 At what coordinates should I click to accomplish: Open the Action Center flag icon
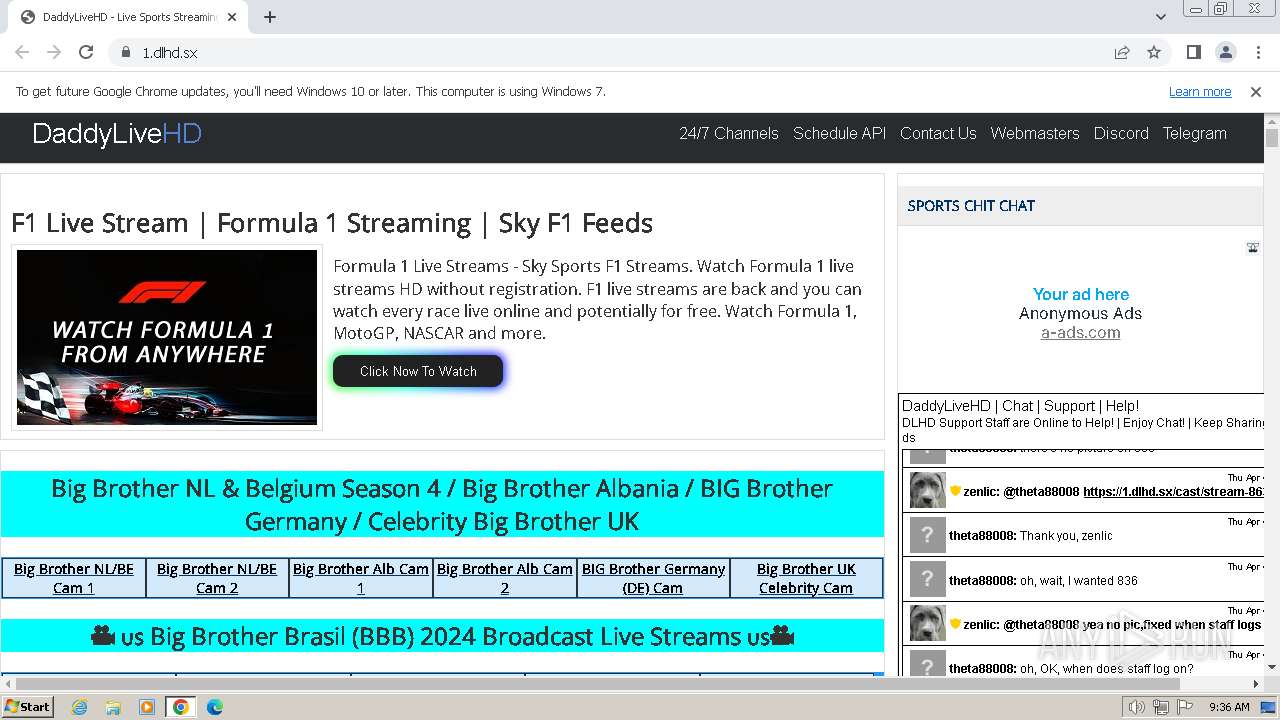point(1184,707)
